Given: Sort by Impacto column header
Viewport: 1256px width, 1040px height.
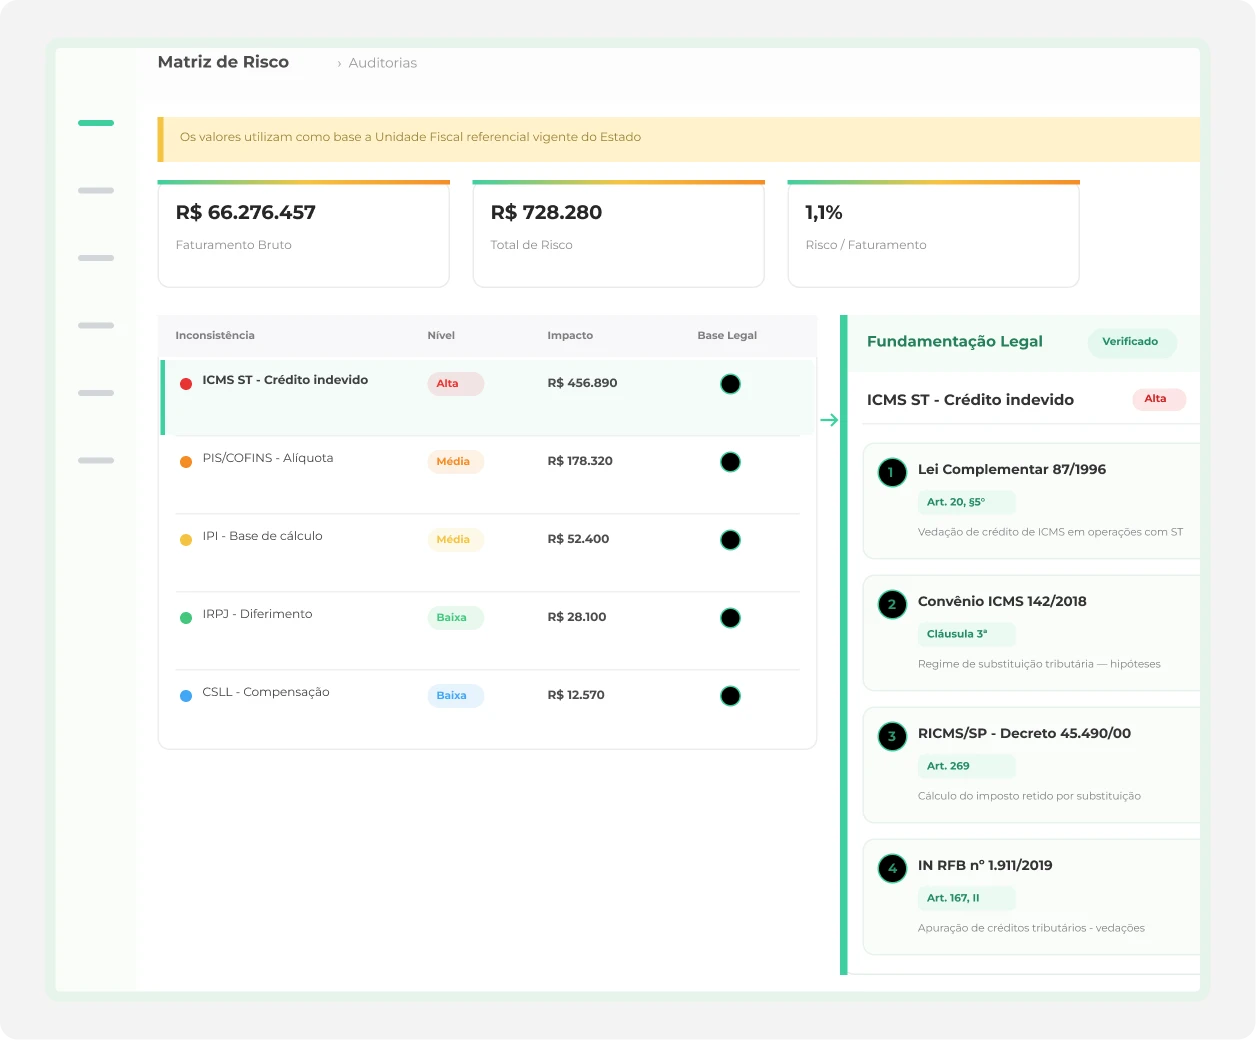Looking at the screenshot, I should (570, 336).
